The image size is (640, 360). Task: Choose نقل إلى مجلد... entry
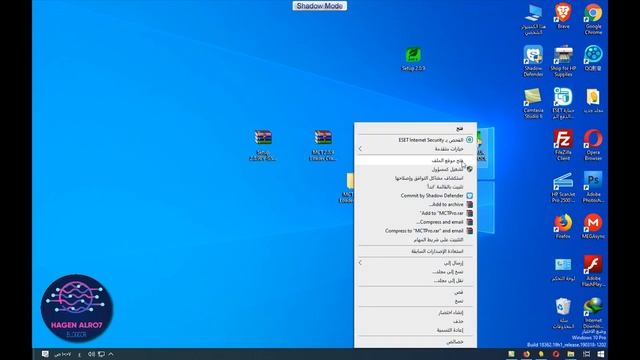click(416, 280)
